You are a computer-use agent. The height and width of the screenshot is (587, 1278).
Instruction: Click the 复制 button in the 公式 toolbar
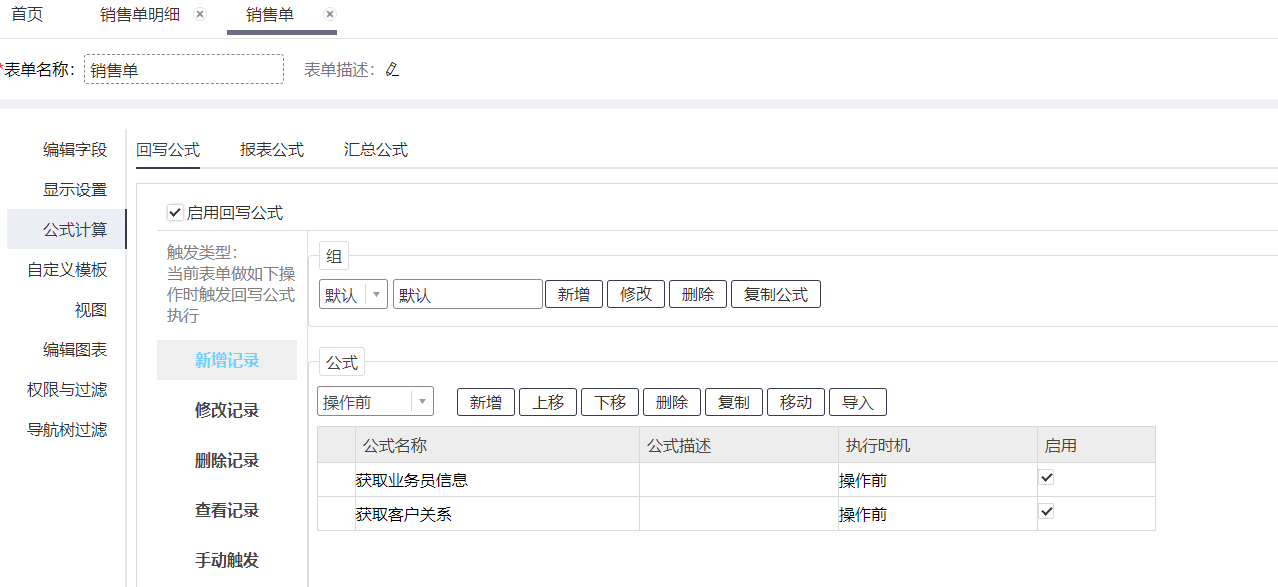[x=734, y=402]
